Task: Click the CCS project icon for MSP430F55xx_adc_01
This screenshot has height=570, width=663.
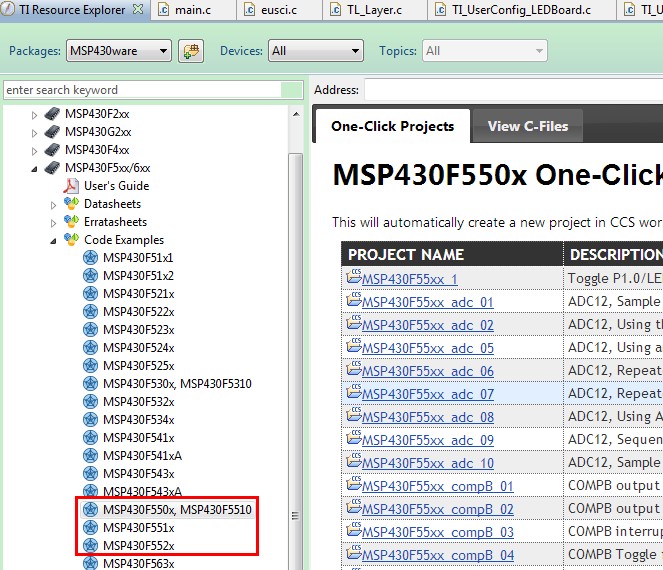Action: pyautogui.click(x=353, y=300)
